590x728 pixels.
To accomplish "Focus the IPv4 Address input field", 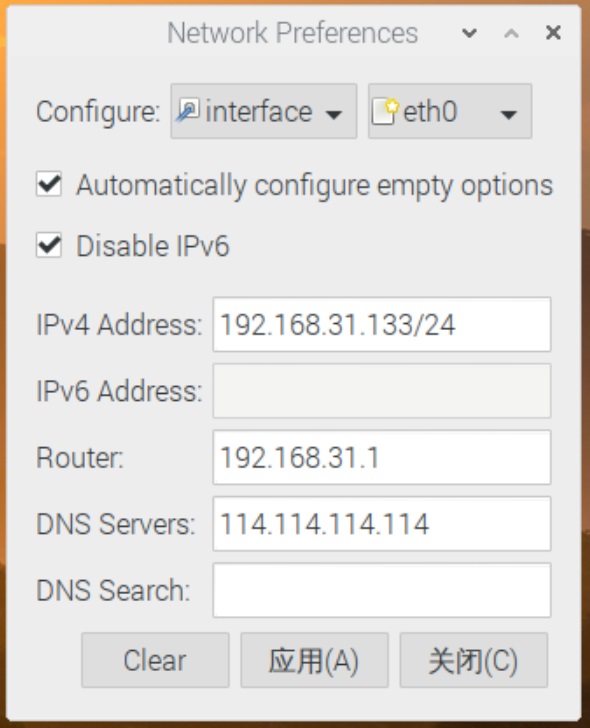I will (x=382, y=325).
